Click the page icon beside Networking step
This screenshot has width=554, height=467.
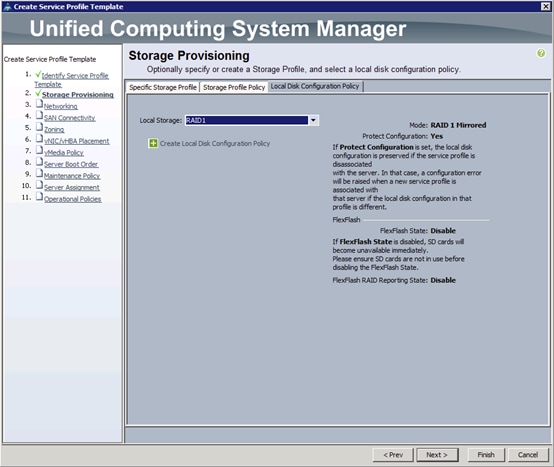click(39, 104)
